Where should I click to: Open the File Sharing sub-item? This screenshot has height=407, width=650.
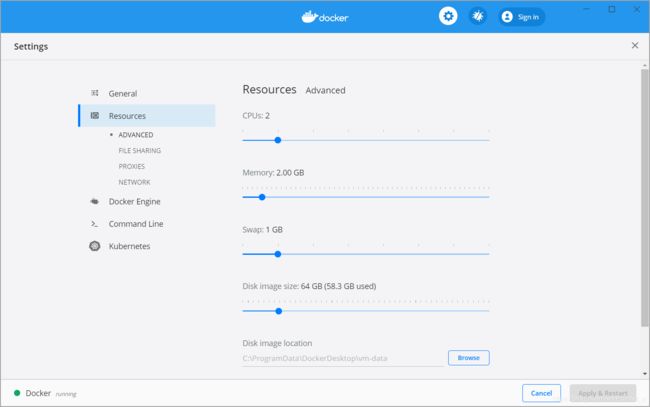140,150
